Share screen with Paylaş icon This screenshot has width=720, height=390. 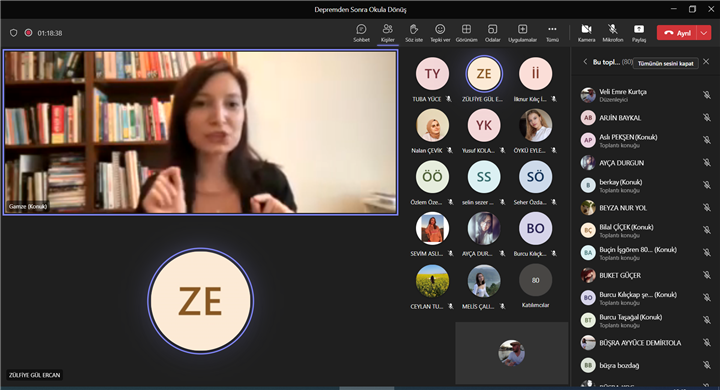[x=639, y=33]
